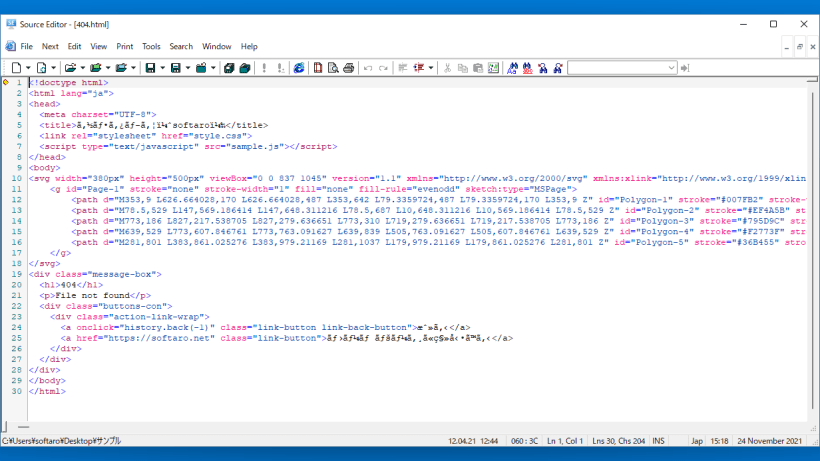820x461 pixels.
Task: Click the green select-all icon
Action: click(x=493, y=68)
